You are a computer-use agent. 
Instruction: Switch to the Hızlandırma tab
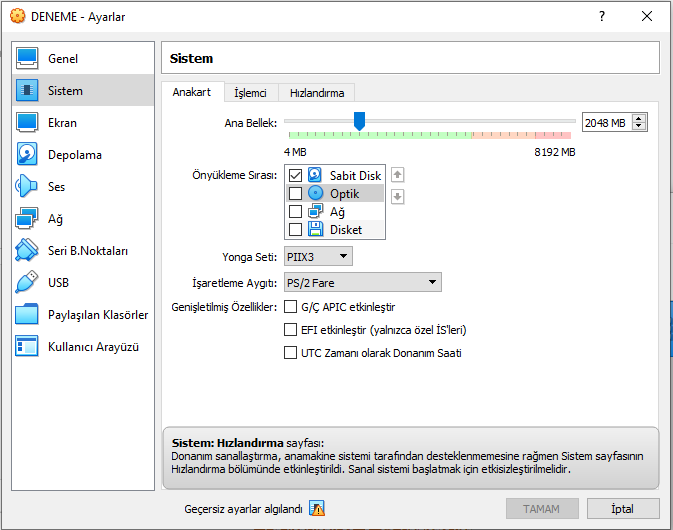click(317, 93)
